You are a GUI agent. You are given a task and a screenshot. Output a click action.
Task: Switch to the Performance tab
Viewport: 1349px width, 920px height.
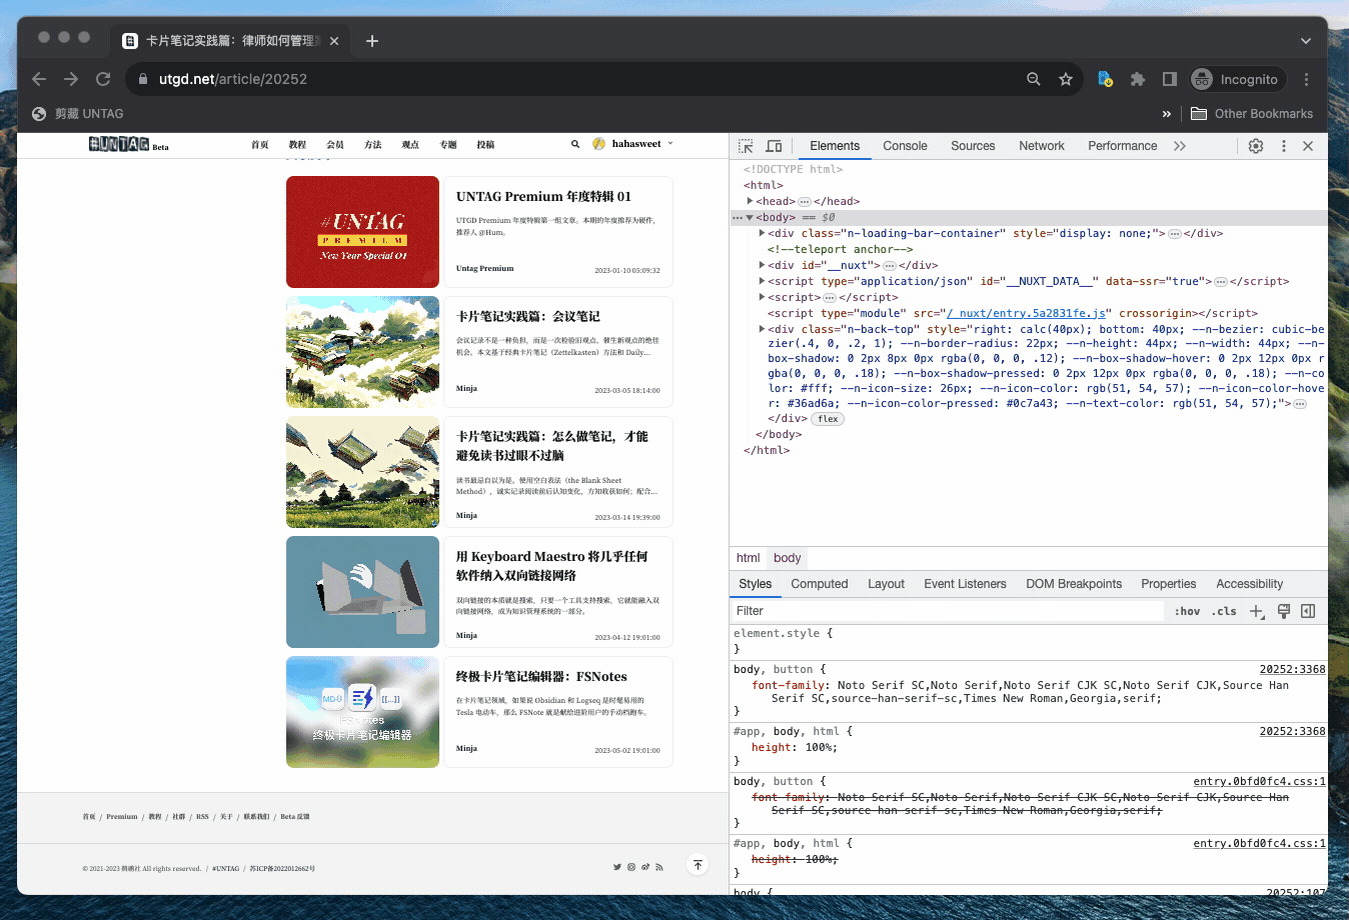pos(1123,146)
